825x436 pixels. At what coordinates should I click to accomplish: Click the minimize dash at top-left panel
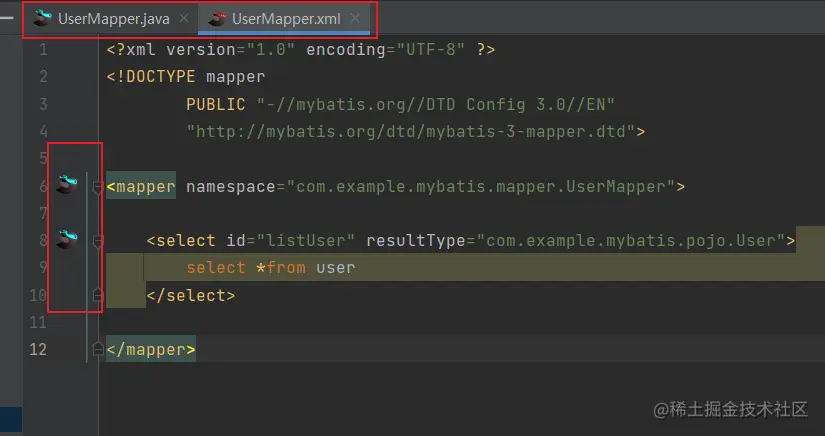[6, 18]
